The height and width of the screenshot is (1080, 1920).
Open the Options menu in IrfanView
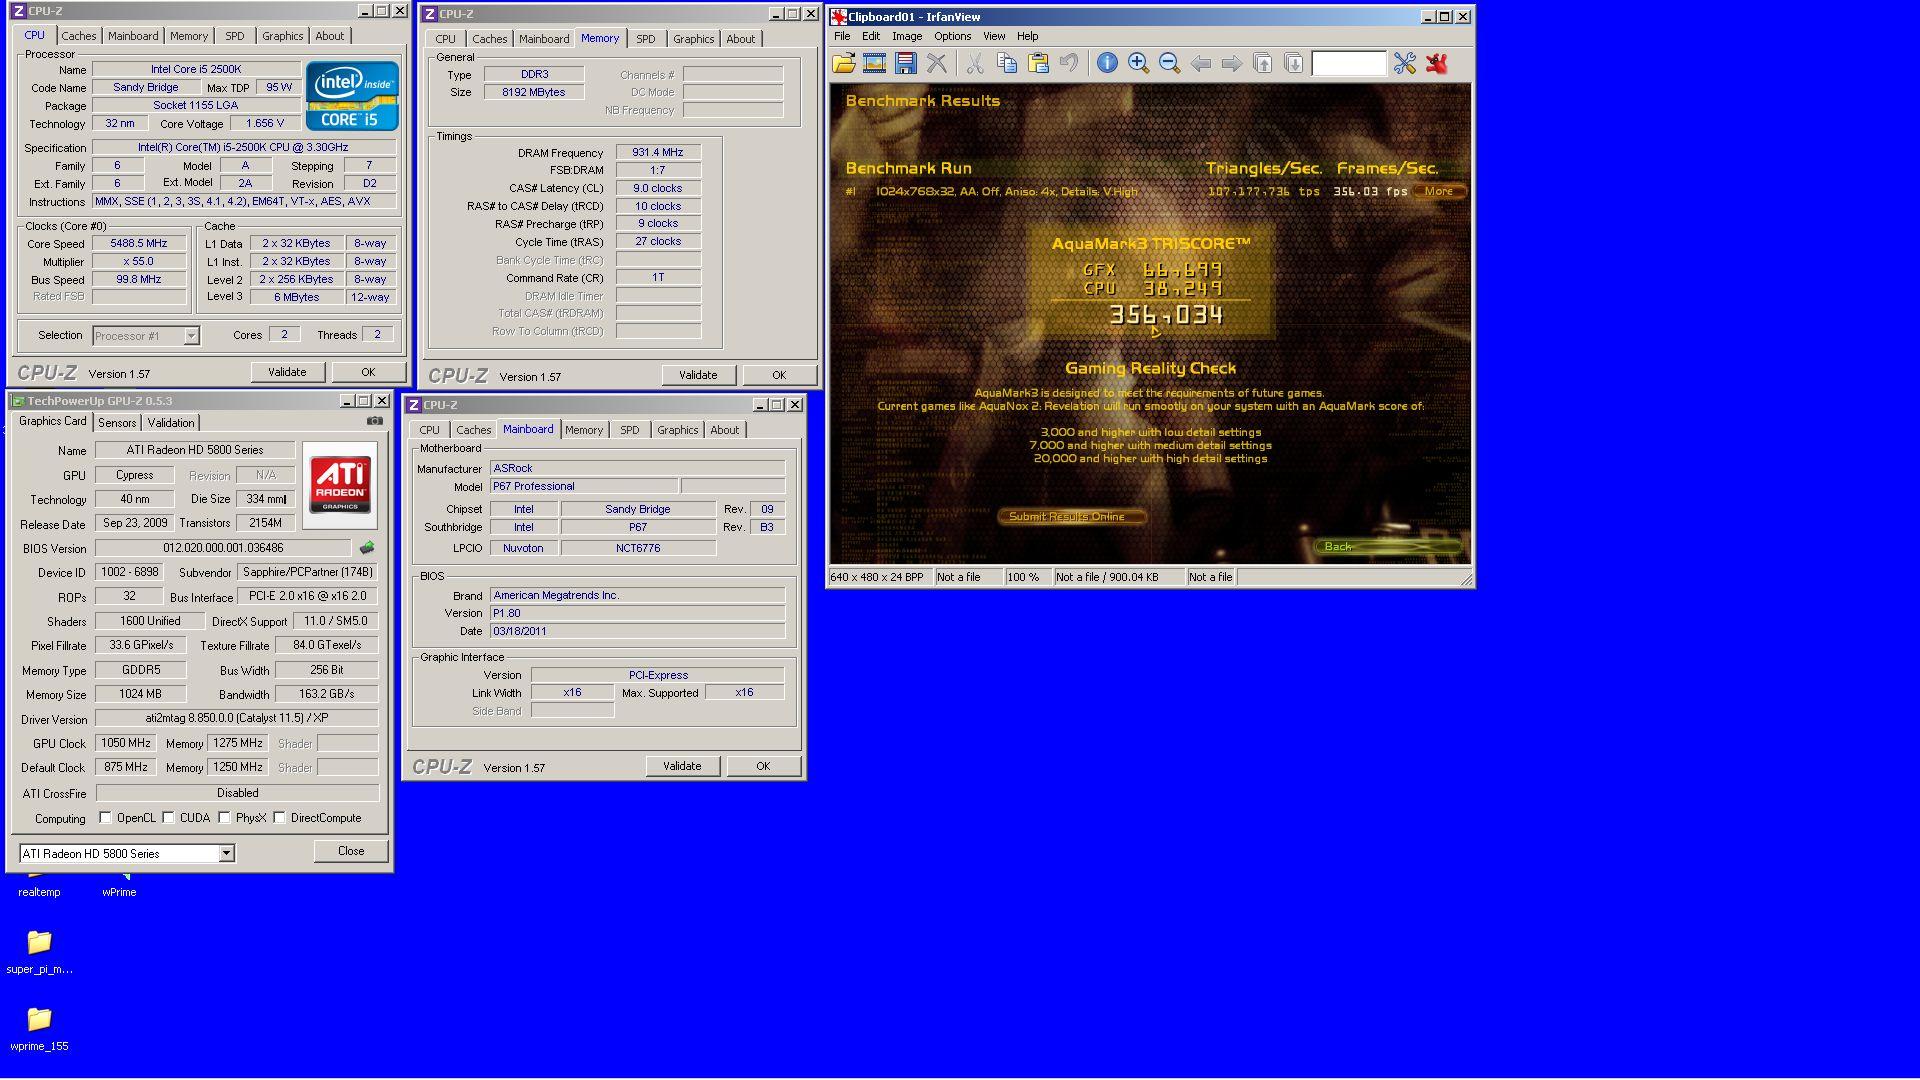pyautogui.click(x=952, y=36)
